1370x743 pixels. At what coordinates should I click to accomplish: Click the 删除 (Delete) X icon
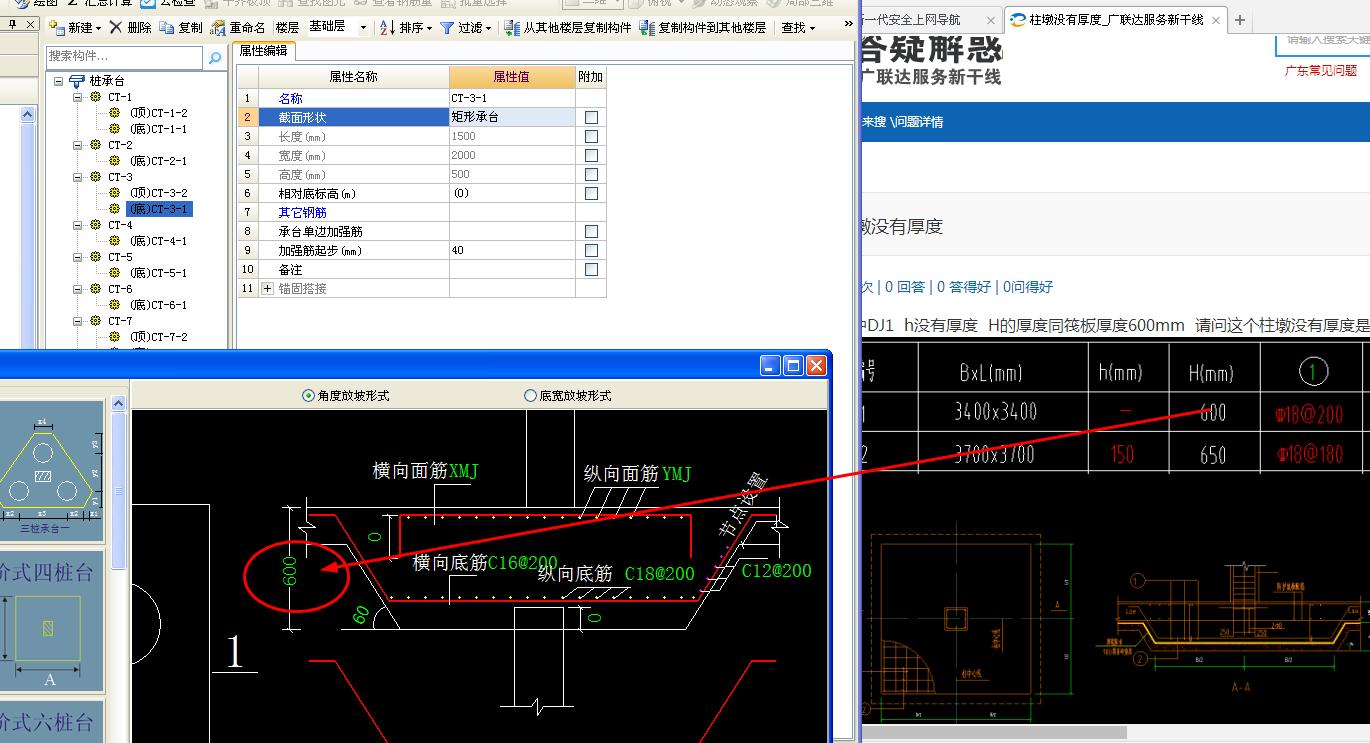[116, 28]
